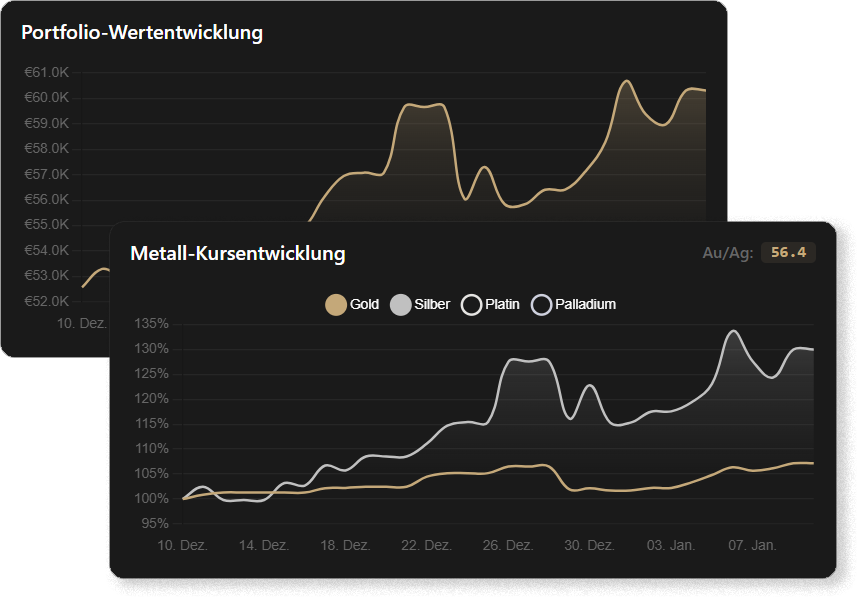The width and height of the screenshot is (857, 597).
Task: Select the Gold legend color dot
Action: point(335,303)
